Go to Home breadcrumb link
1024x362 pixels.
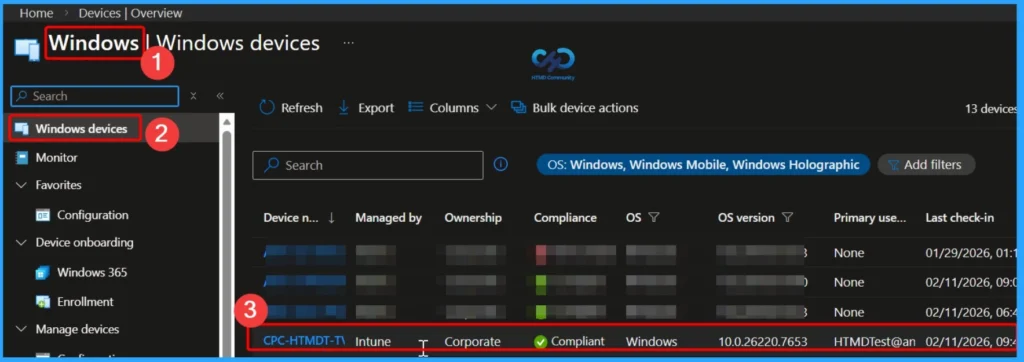[37, 13]
